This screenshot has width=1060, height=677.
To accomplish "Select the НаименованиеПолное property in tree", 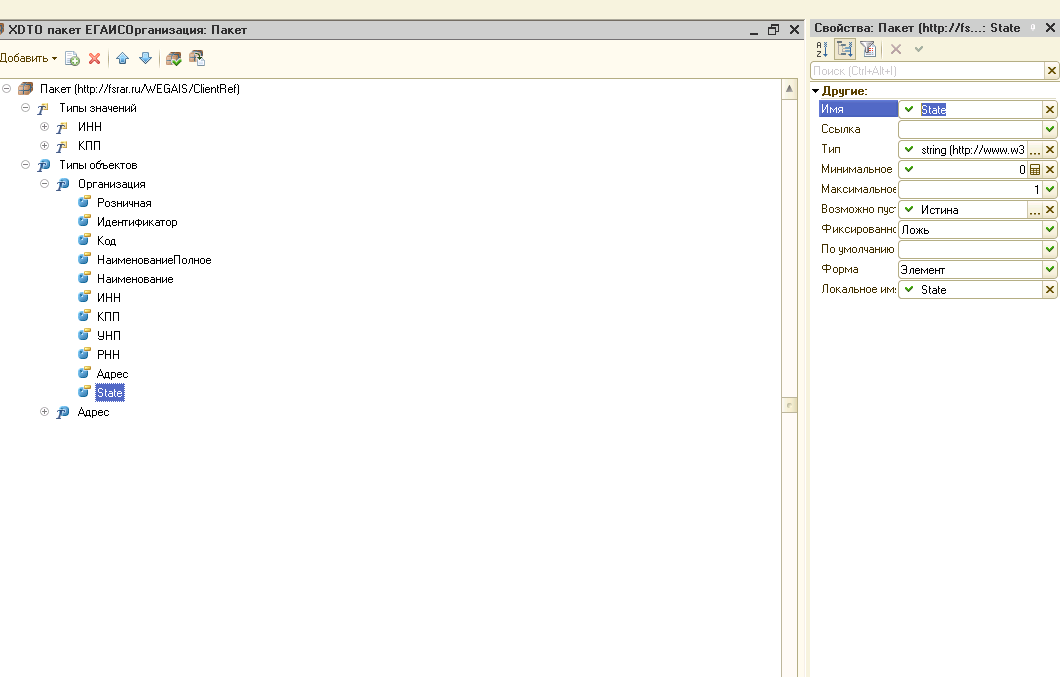I will click(154, 260).
